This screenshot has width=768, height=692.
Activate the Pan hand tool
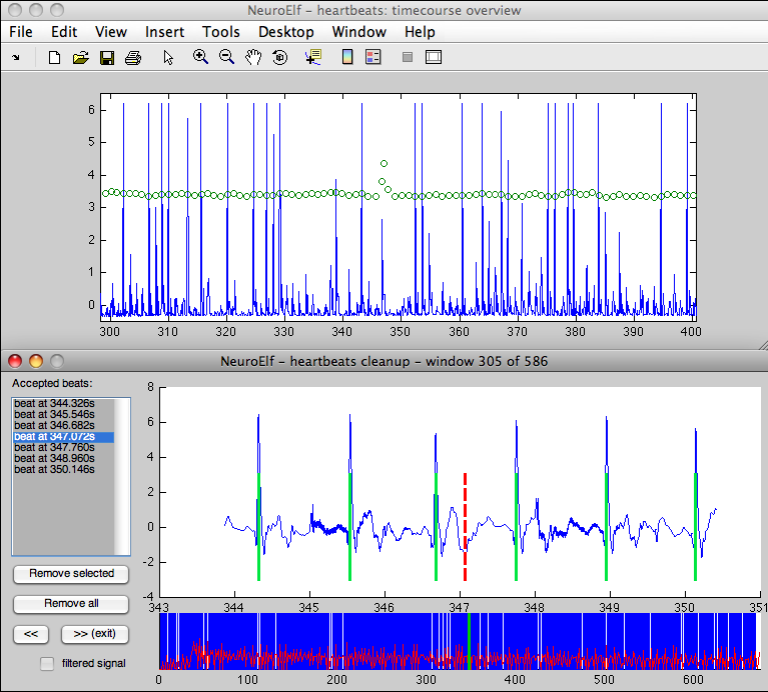(253, 58)
